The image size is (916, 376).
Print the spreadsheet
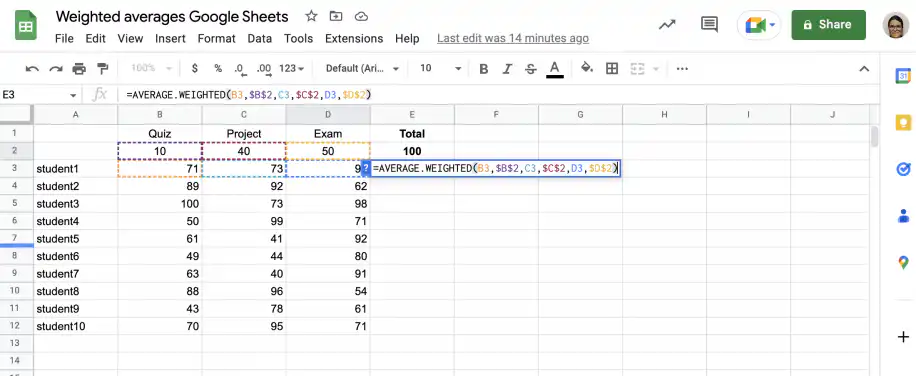[79, 69]
